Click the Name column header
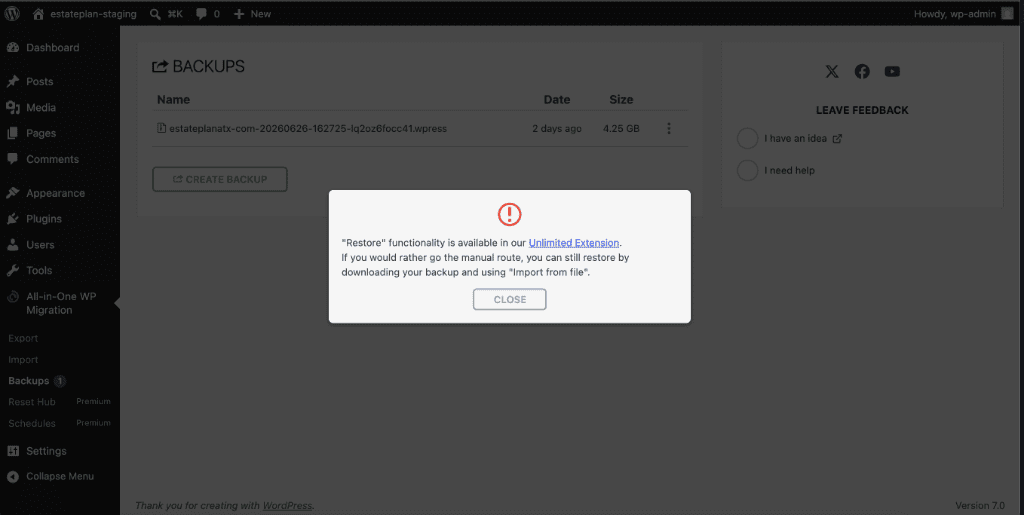 tap(173, 100)
